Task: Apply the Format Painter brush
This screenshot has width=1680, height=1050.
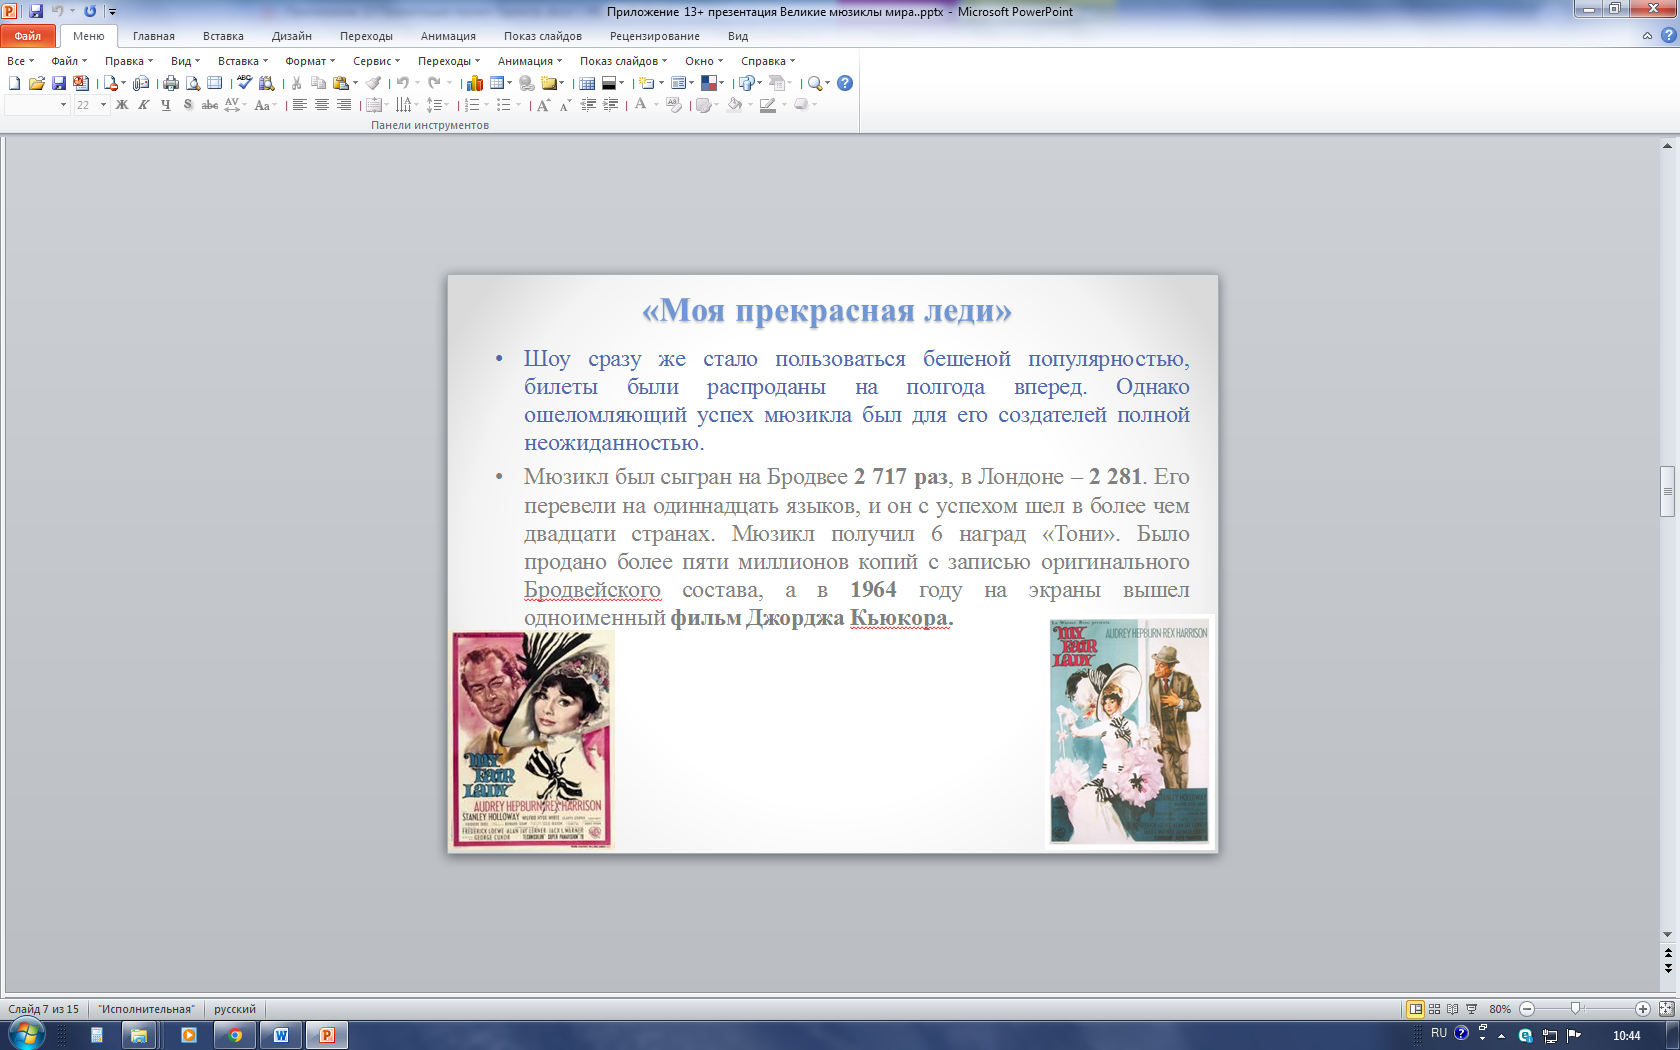Action: click(x=373, y=83)
